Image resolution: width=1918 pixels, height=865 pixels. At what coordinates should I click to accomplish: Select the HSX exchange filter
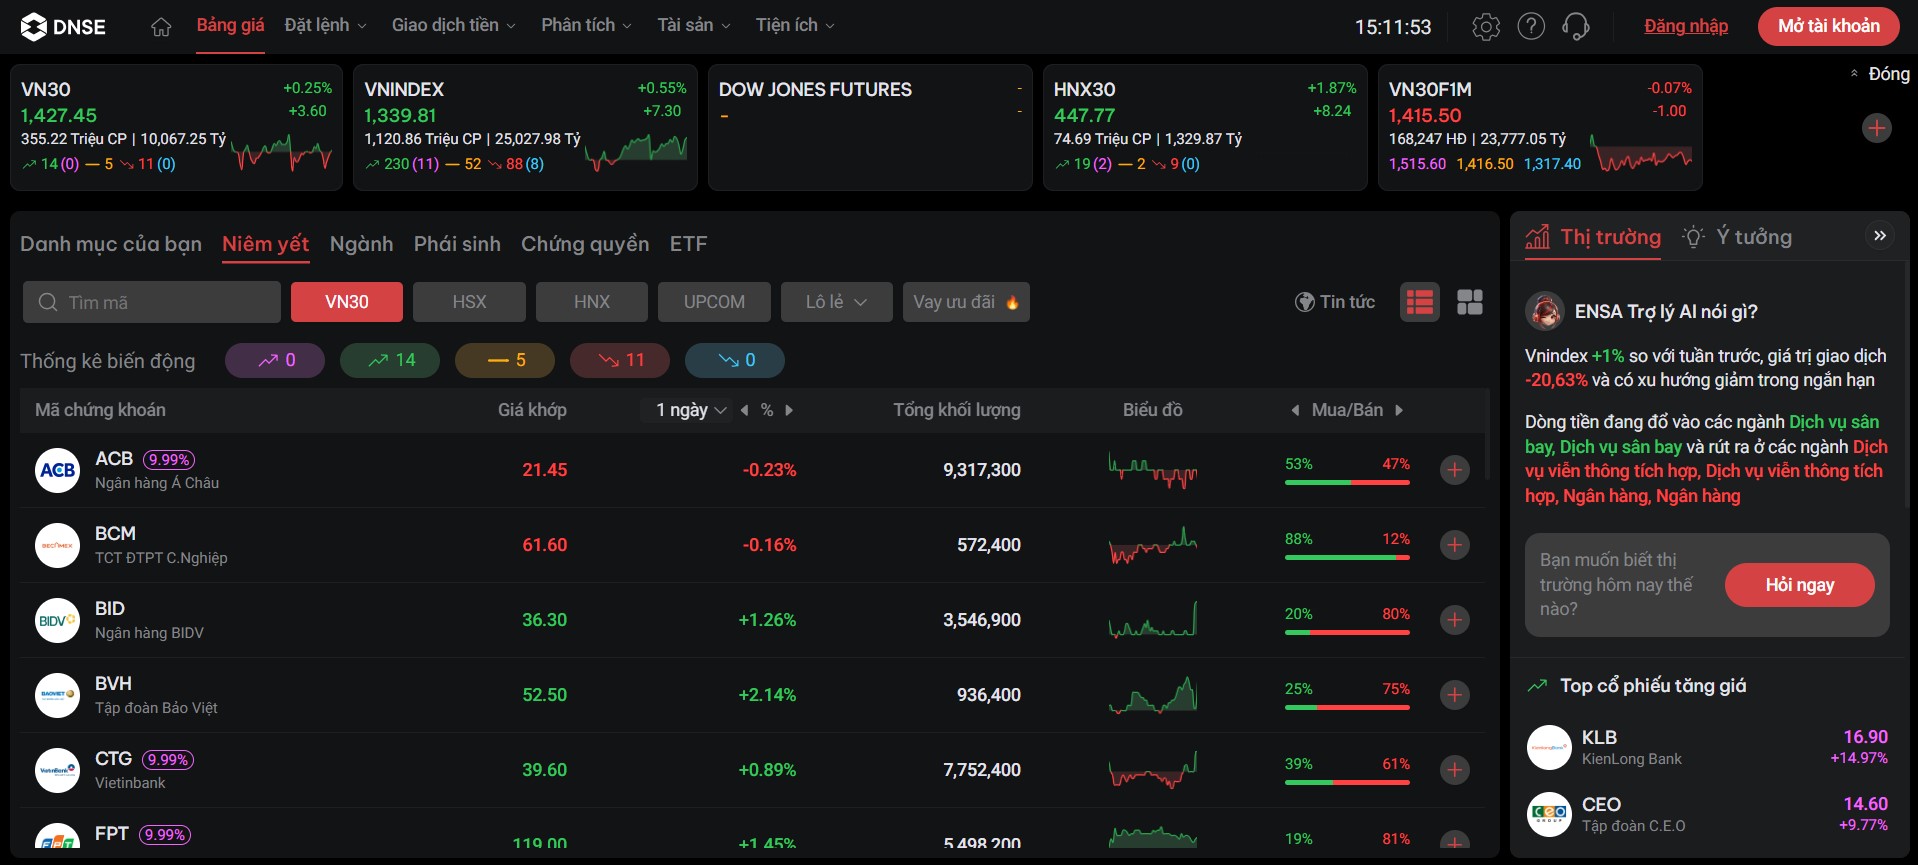tap(469, 302)
